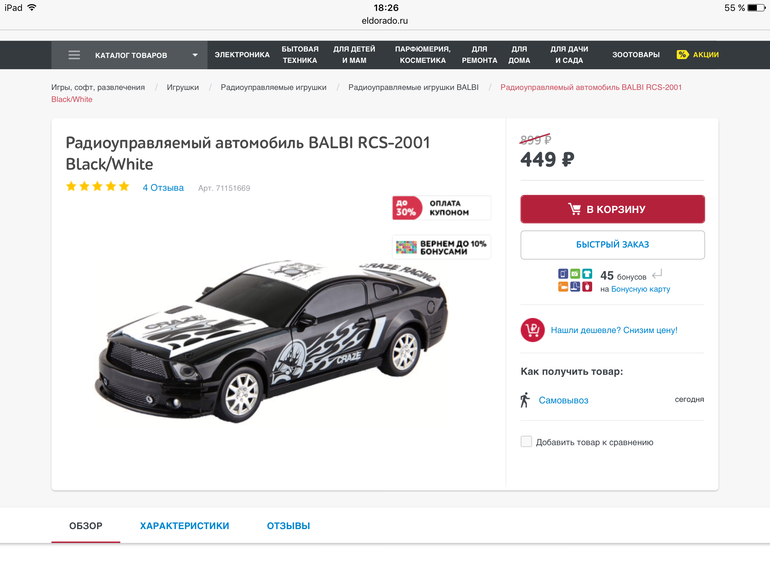Add the item with В корзину button
This screenshot has height=578, width=770.
pos(612,209)
